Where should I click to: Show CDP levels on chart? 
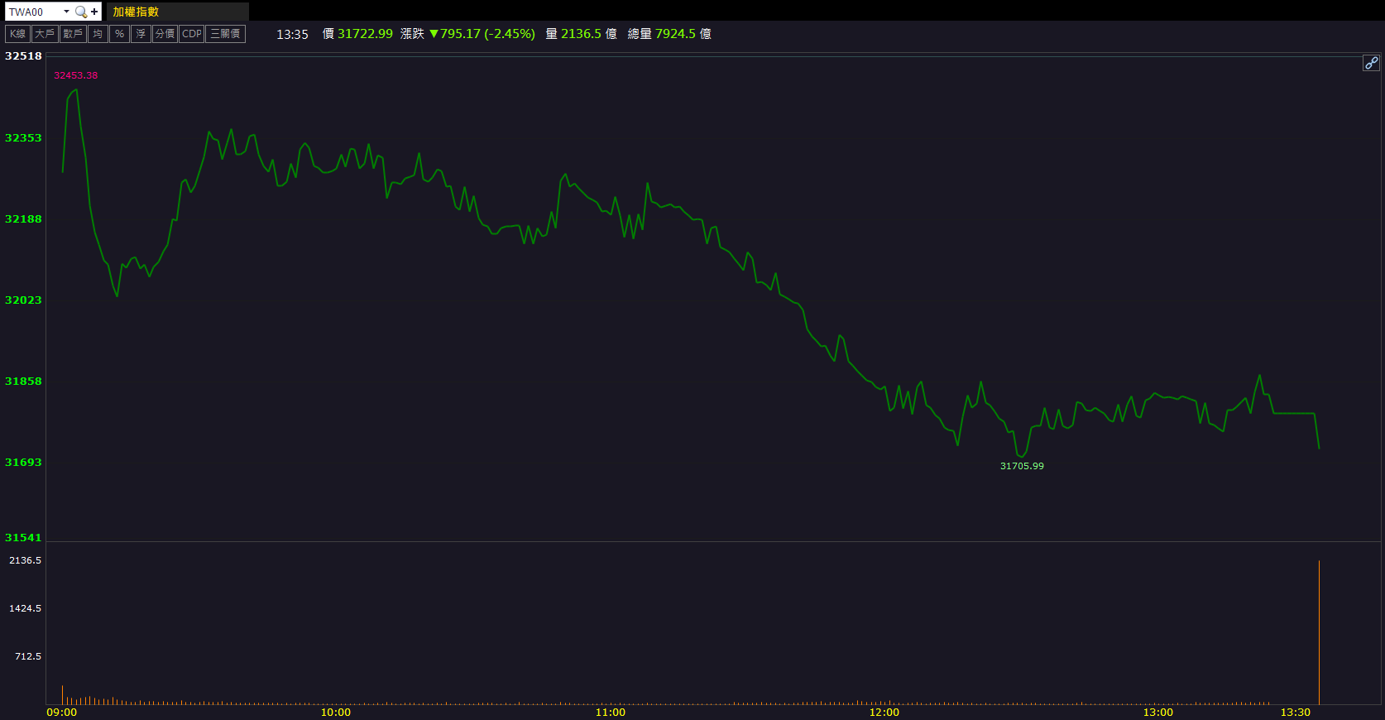click(191, 34)
